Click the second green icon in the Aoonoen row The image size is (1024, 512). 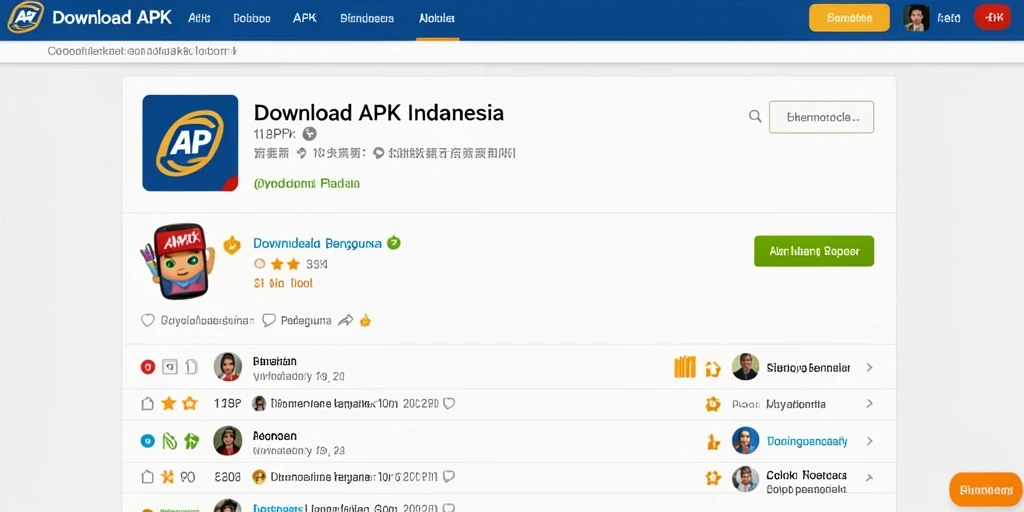191,441
